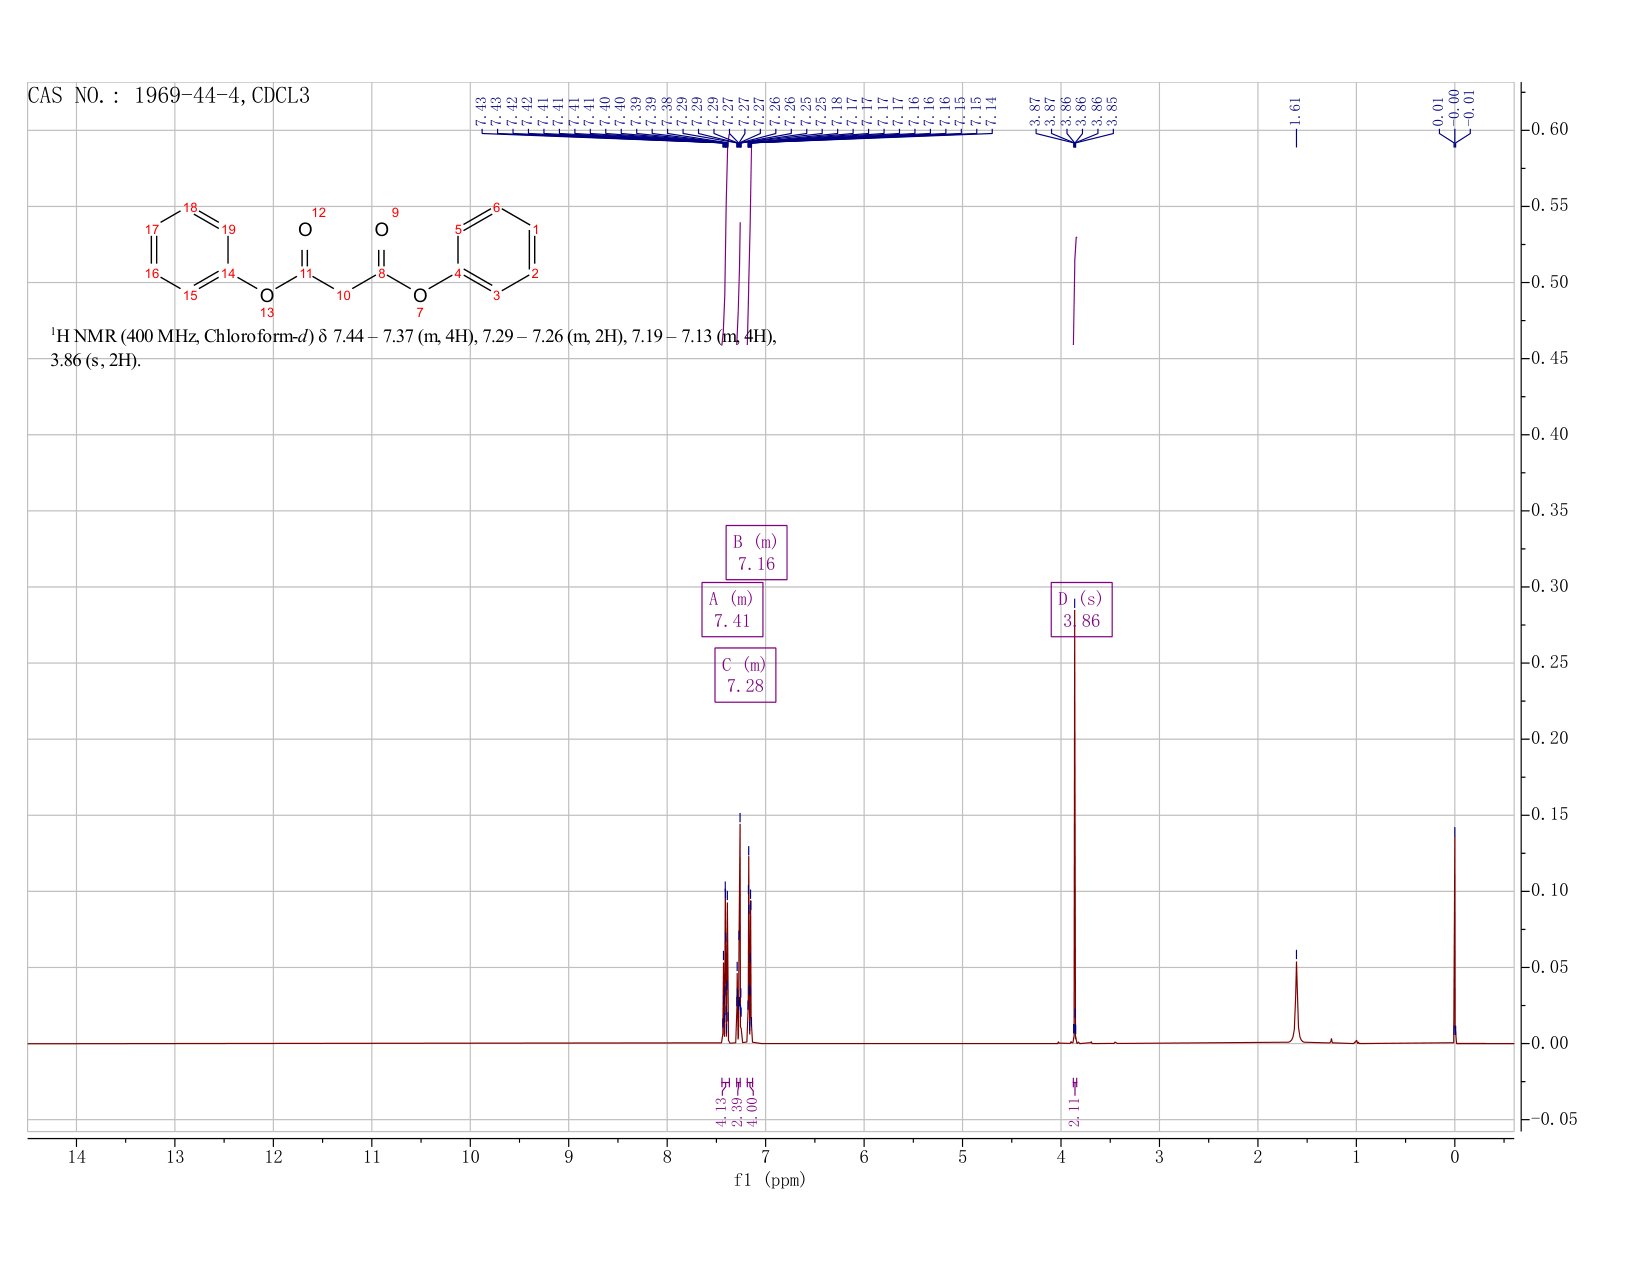
Task: Click the carbonyl oxygen labeled 9
Action: [381, 230]
